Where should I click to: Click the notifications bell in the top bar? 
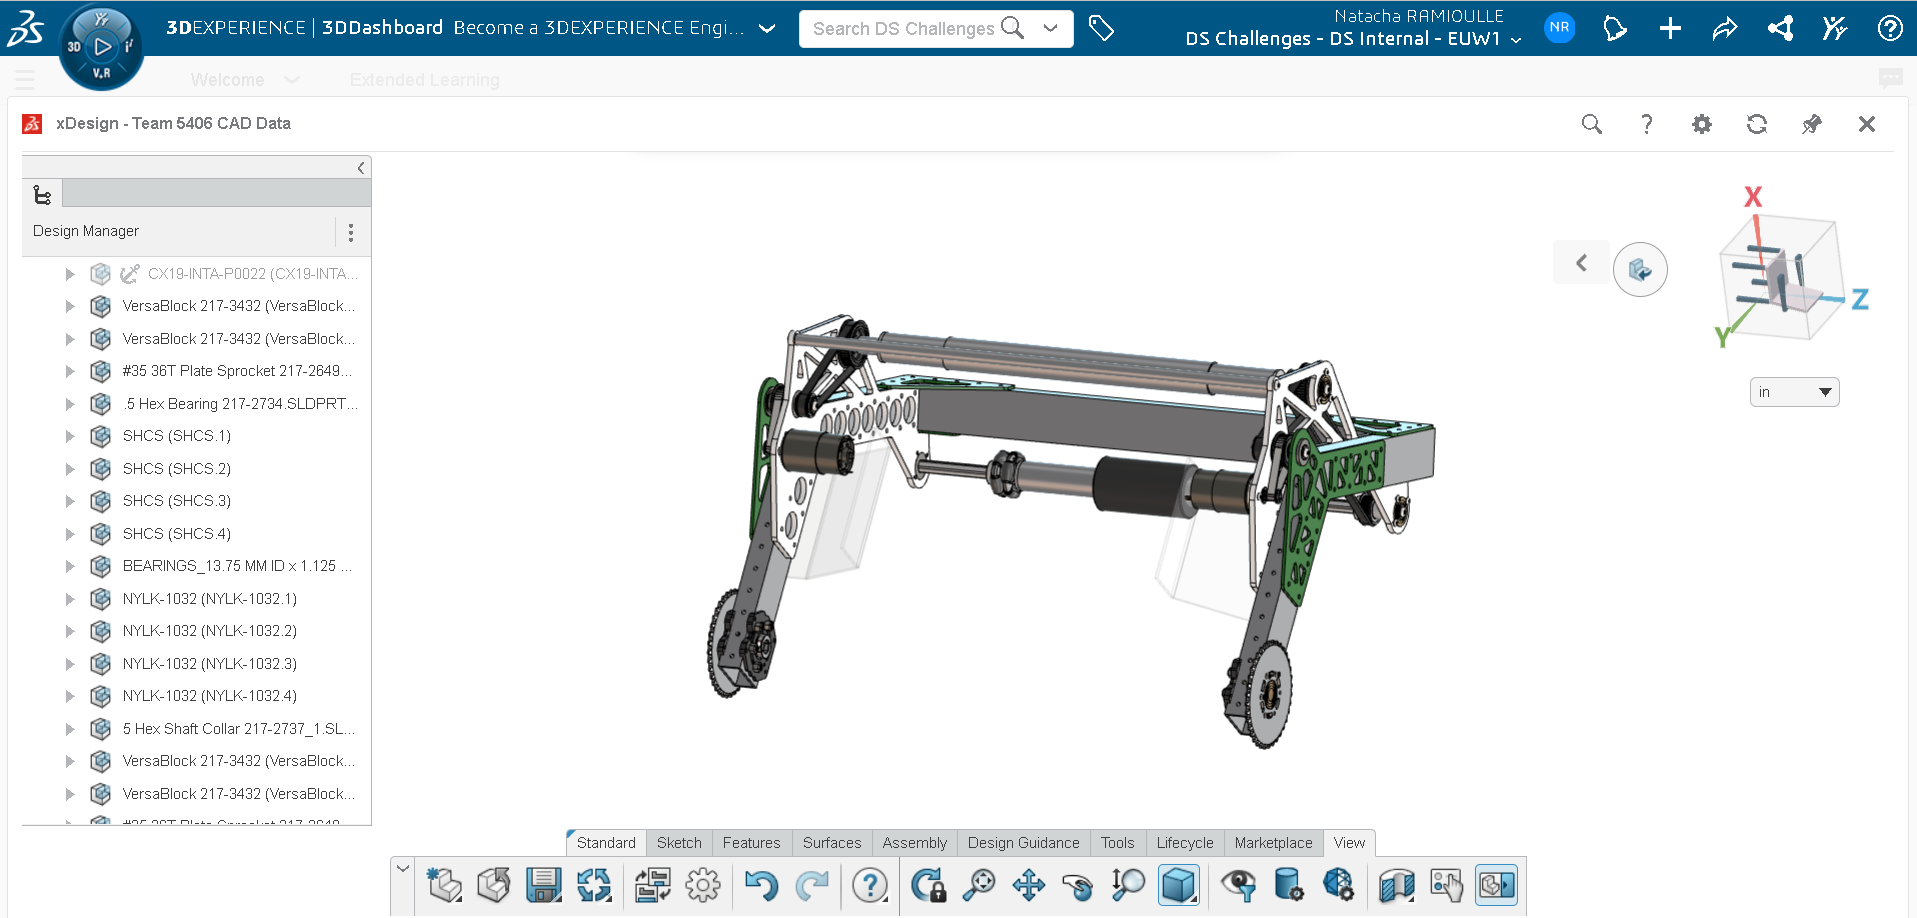(1614, 28)
